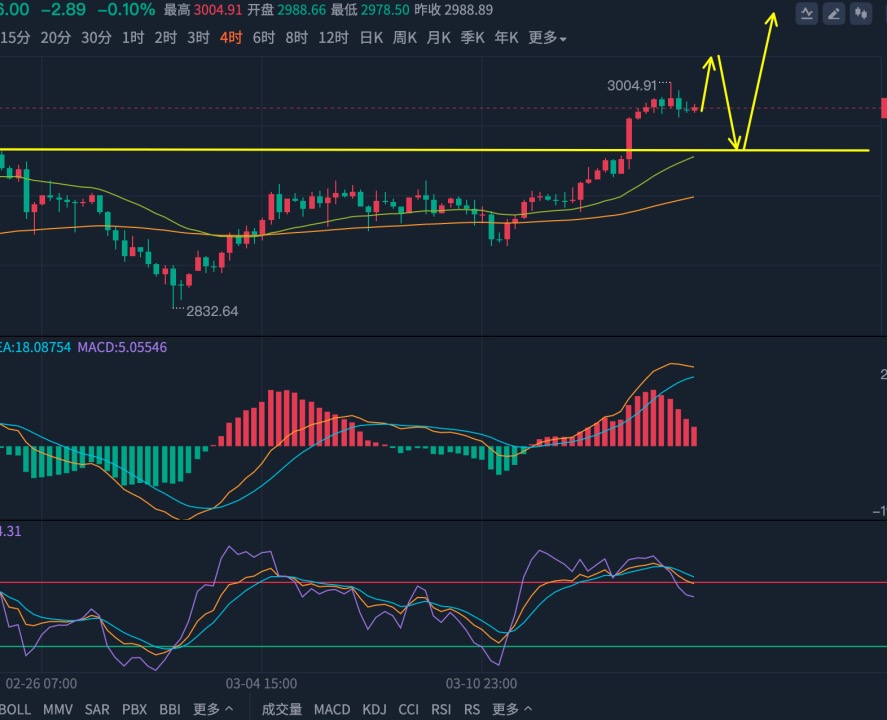Toggle the MACD sub-indicator
The image size is (887, 720).
pyautogui.click(x=332, y=709)
